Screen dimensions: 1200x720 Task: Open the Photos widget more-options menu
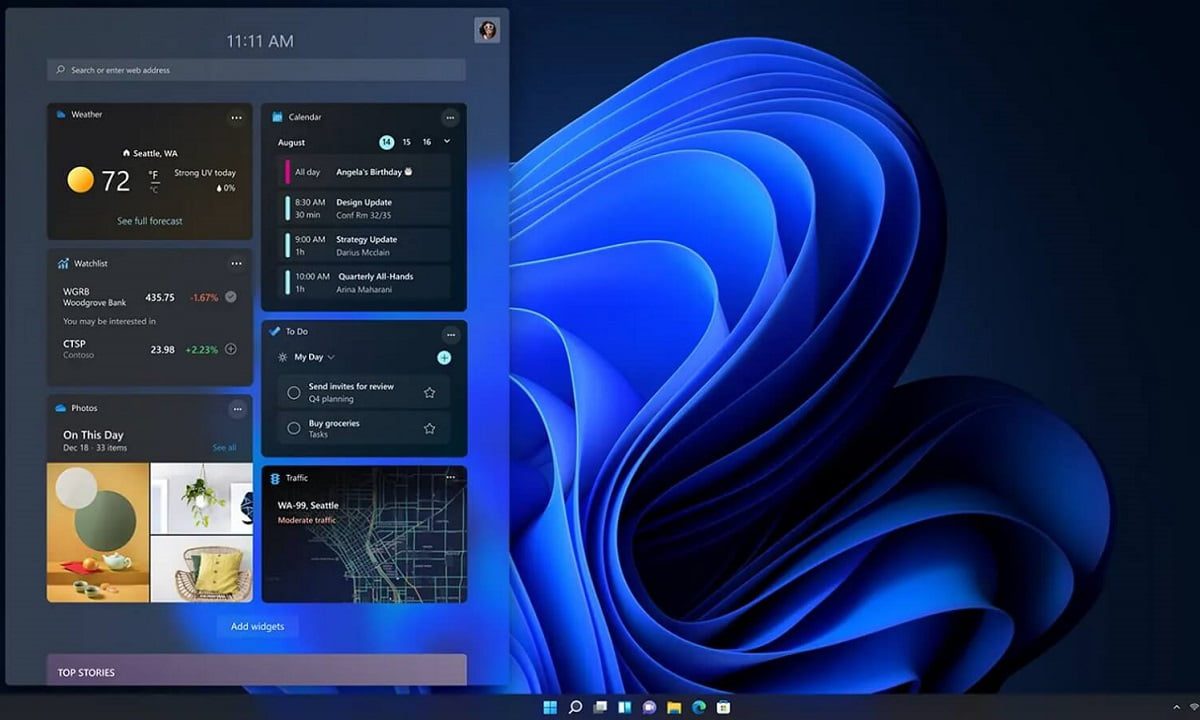(x=237, y=409)
